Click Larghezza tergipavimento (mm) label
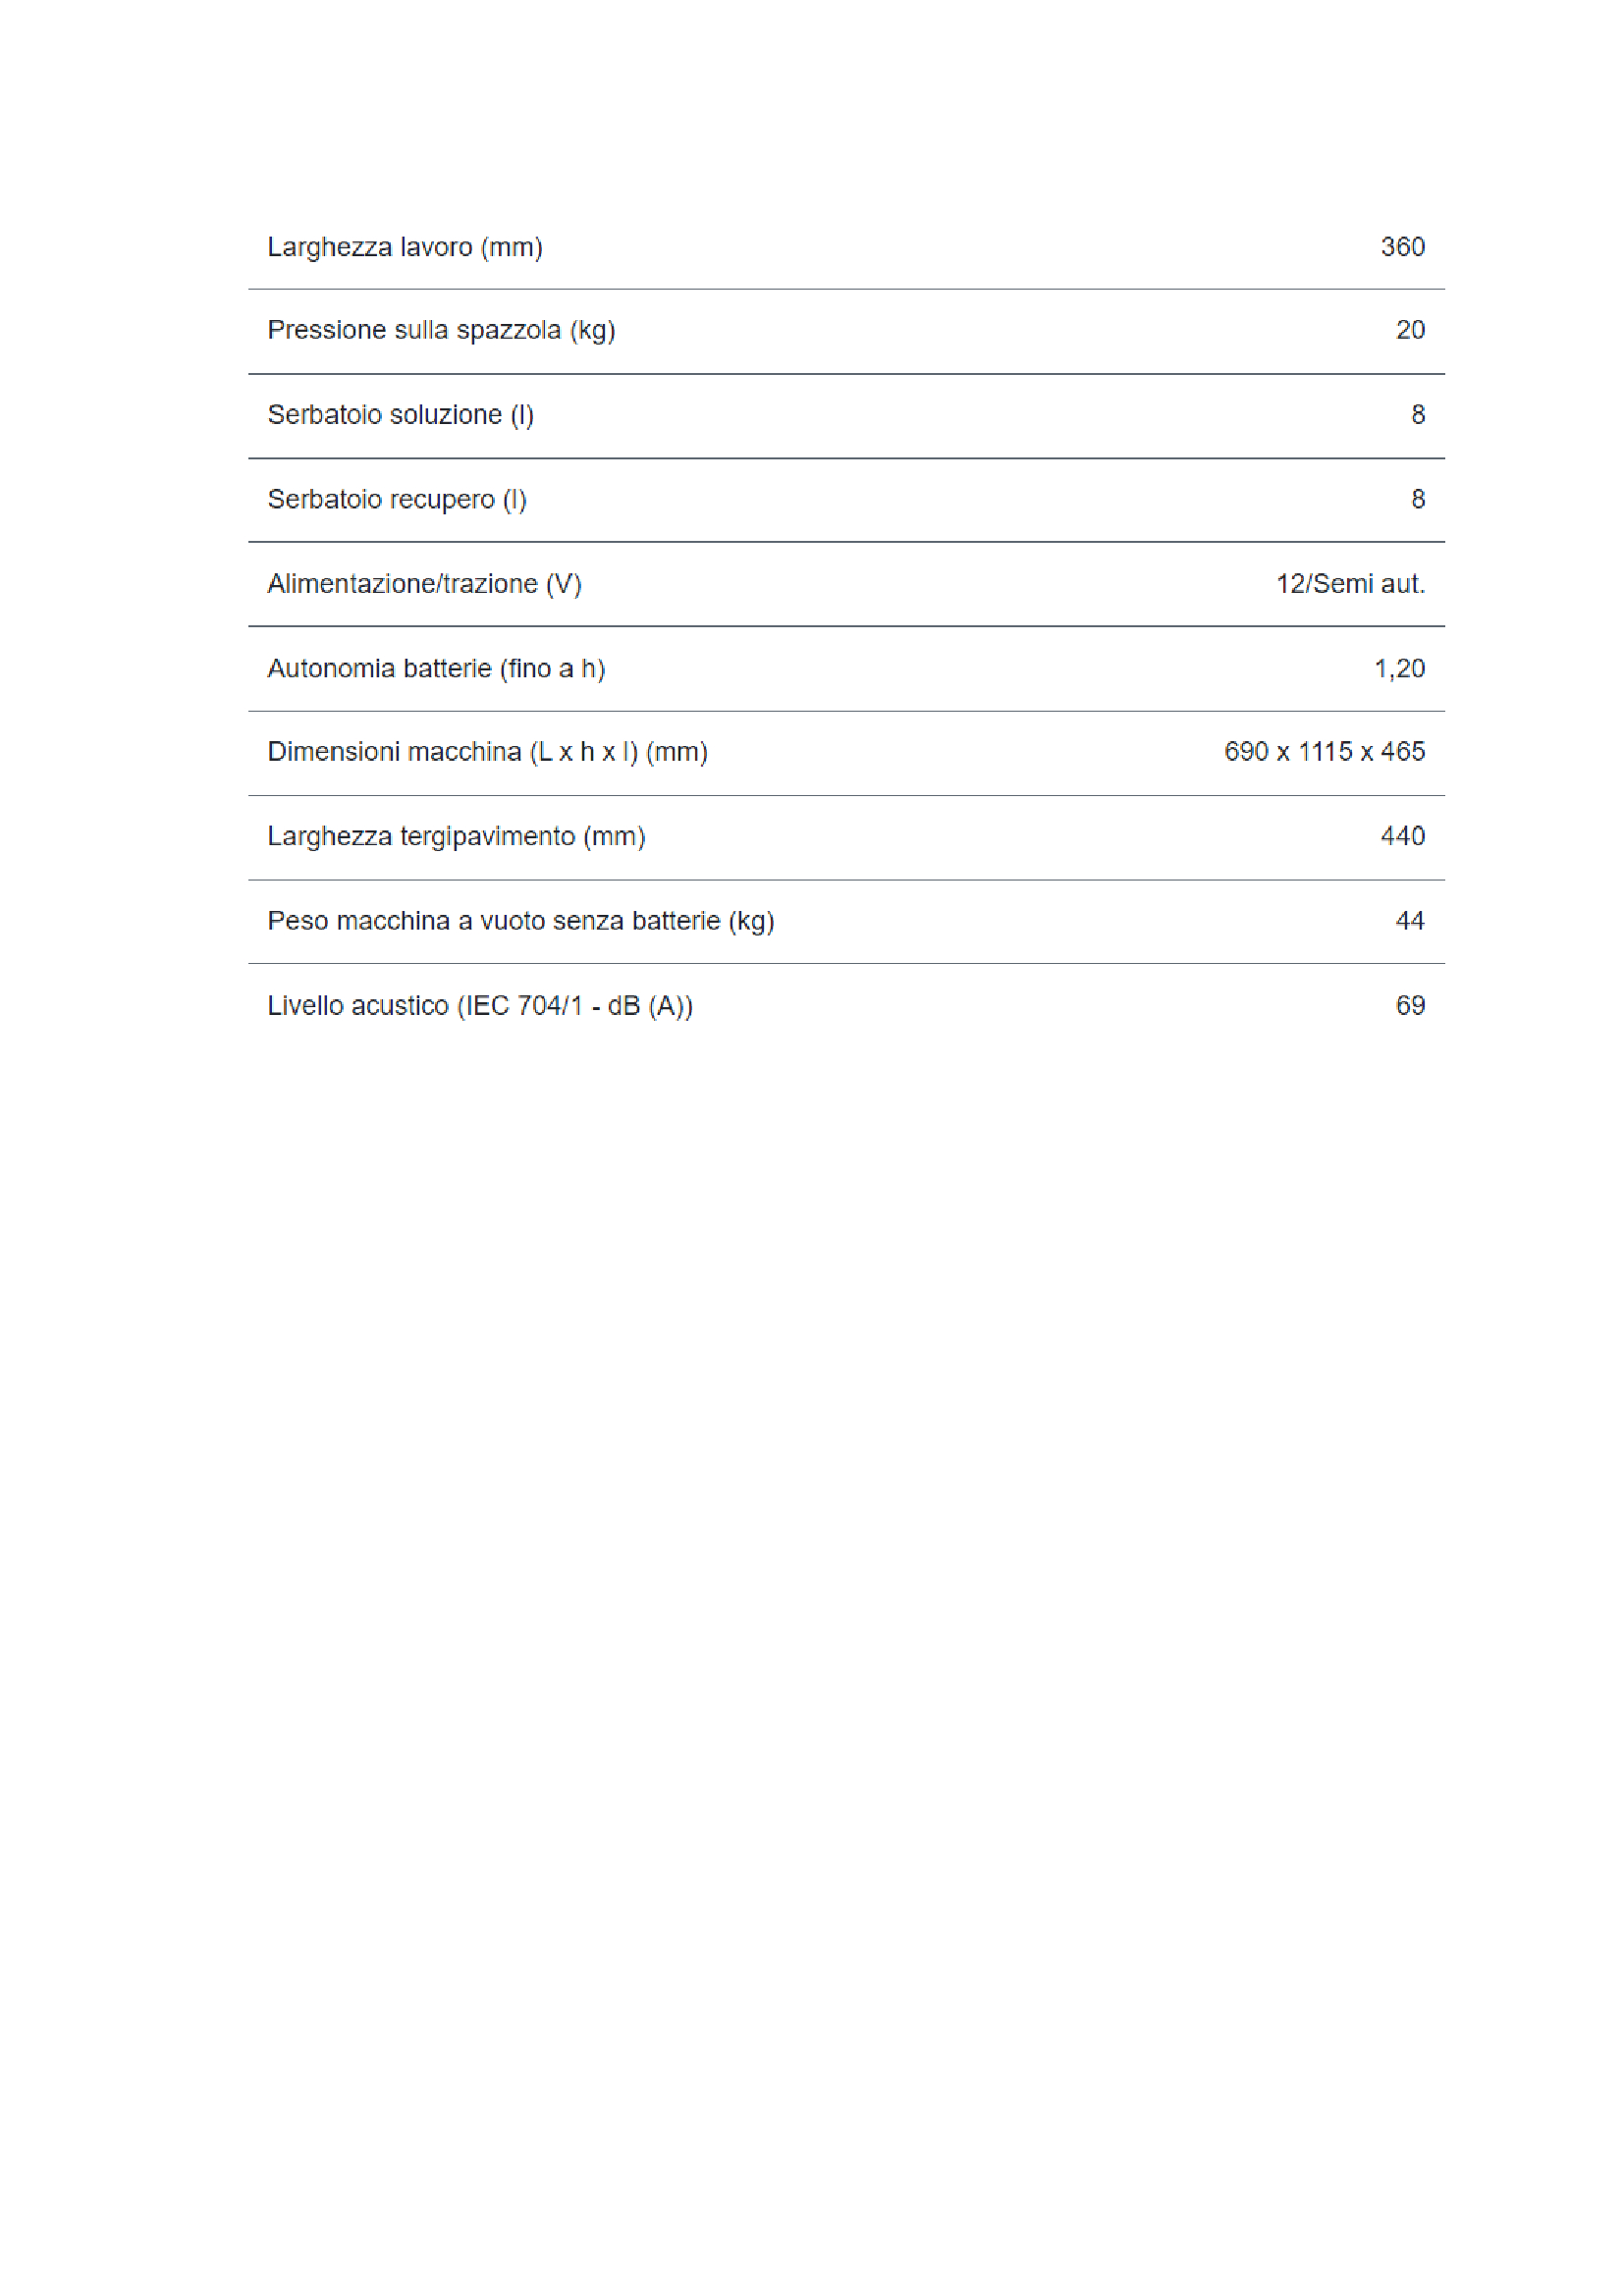 tap(456, 837)
